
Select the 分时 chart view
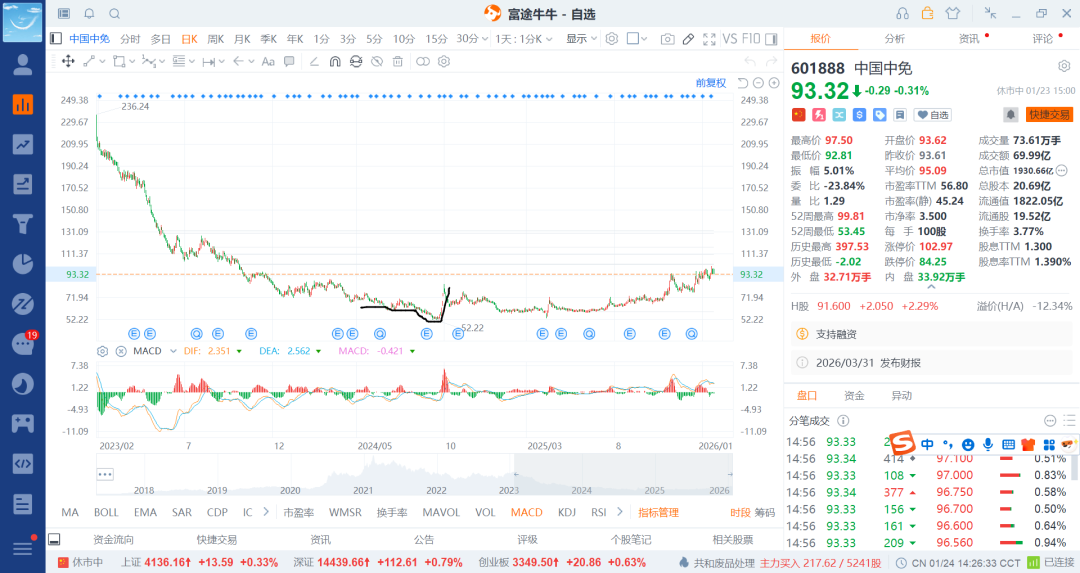click(x=130, y=39)
